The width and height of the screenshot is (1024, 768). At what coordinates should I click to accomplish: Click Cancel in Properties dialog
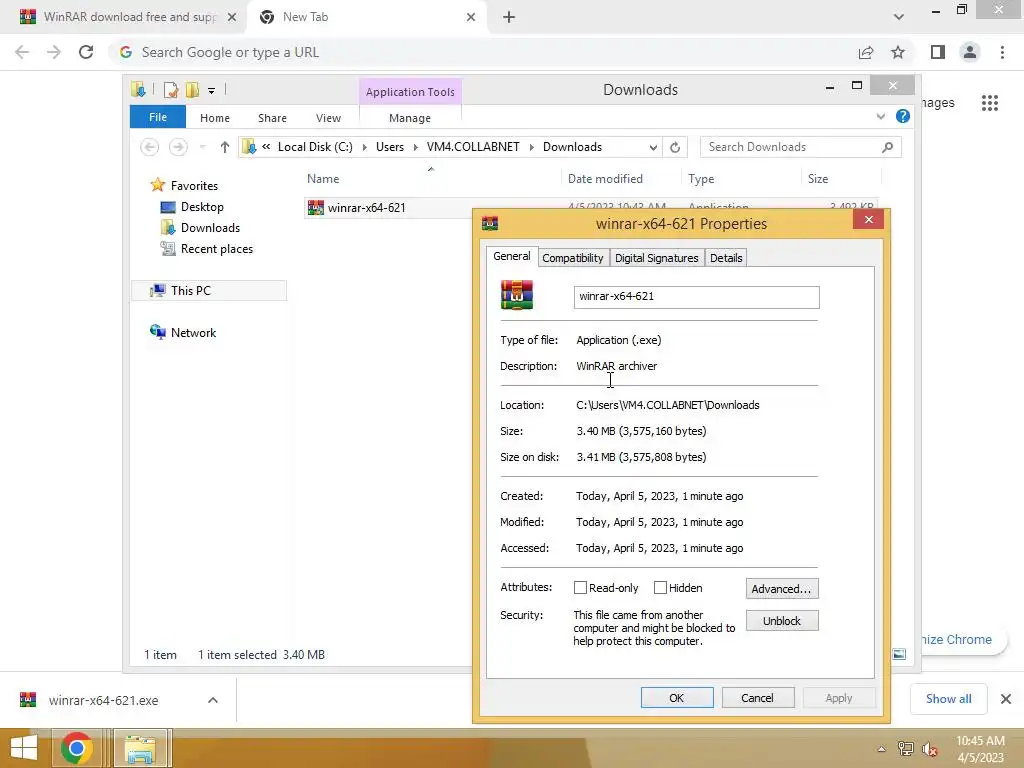pyautogui.click(x=758, y=697)
